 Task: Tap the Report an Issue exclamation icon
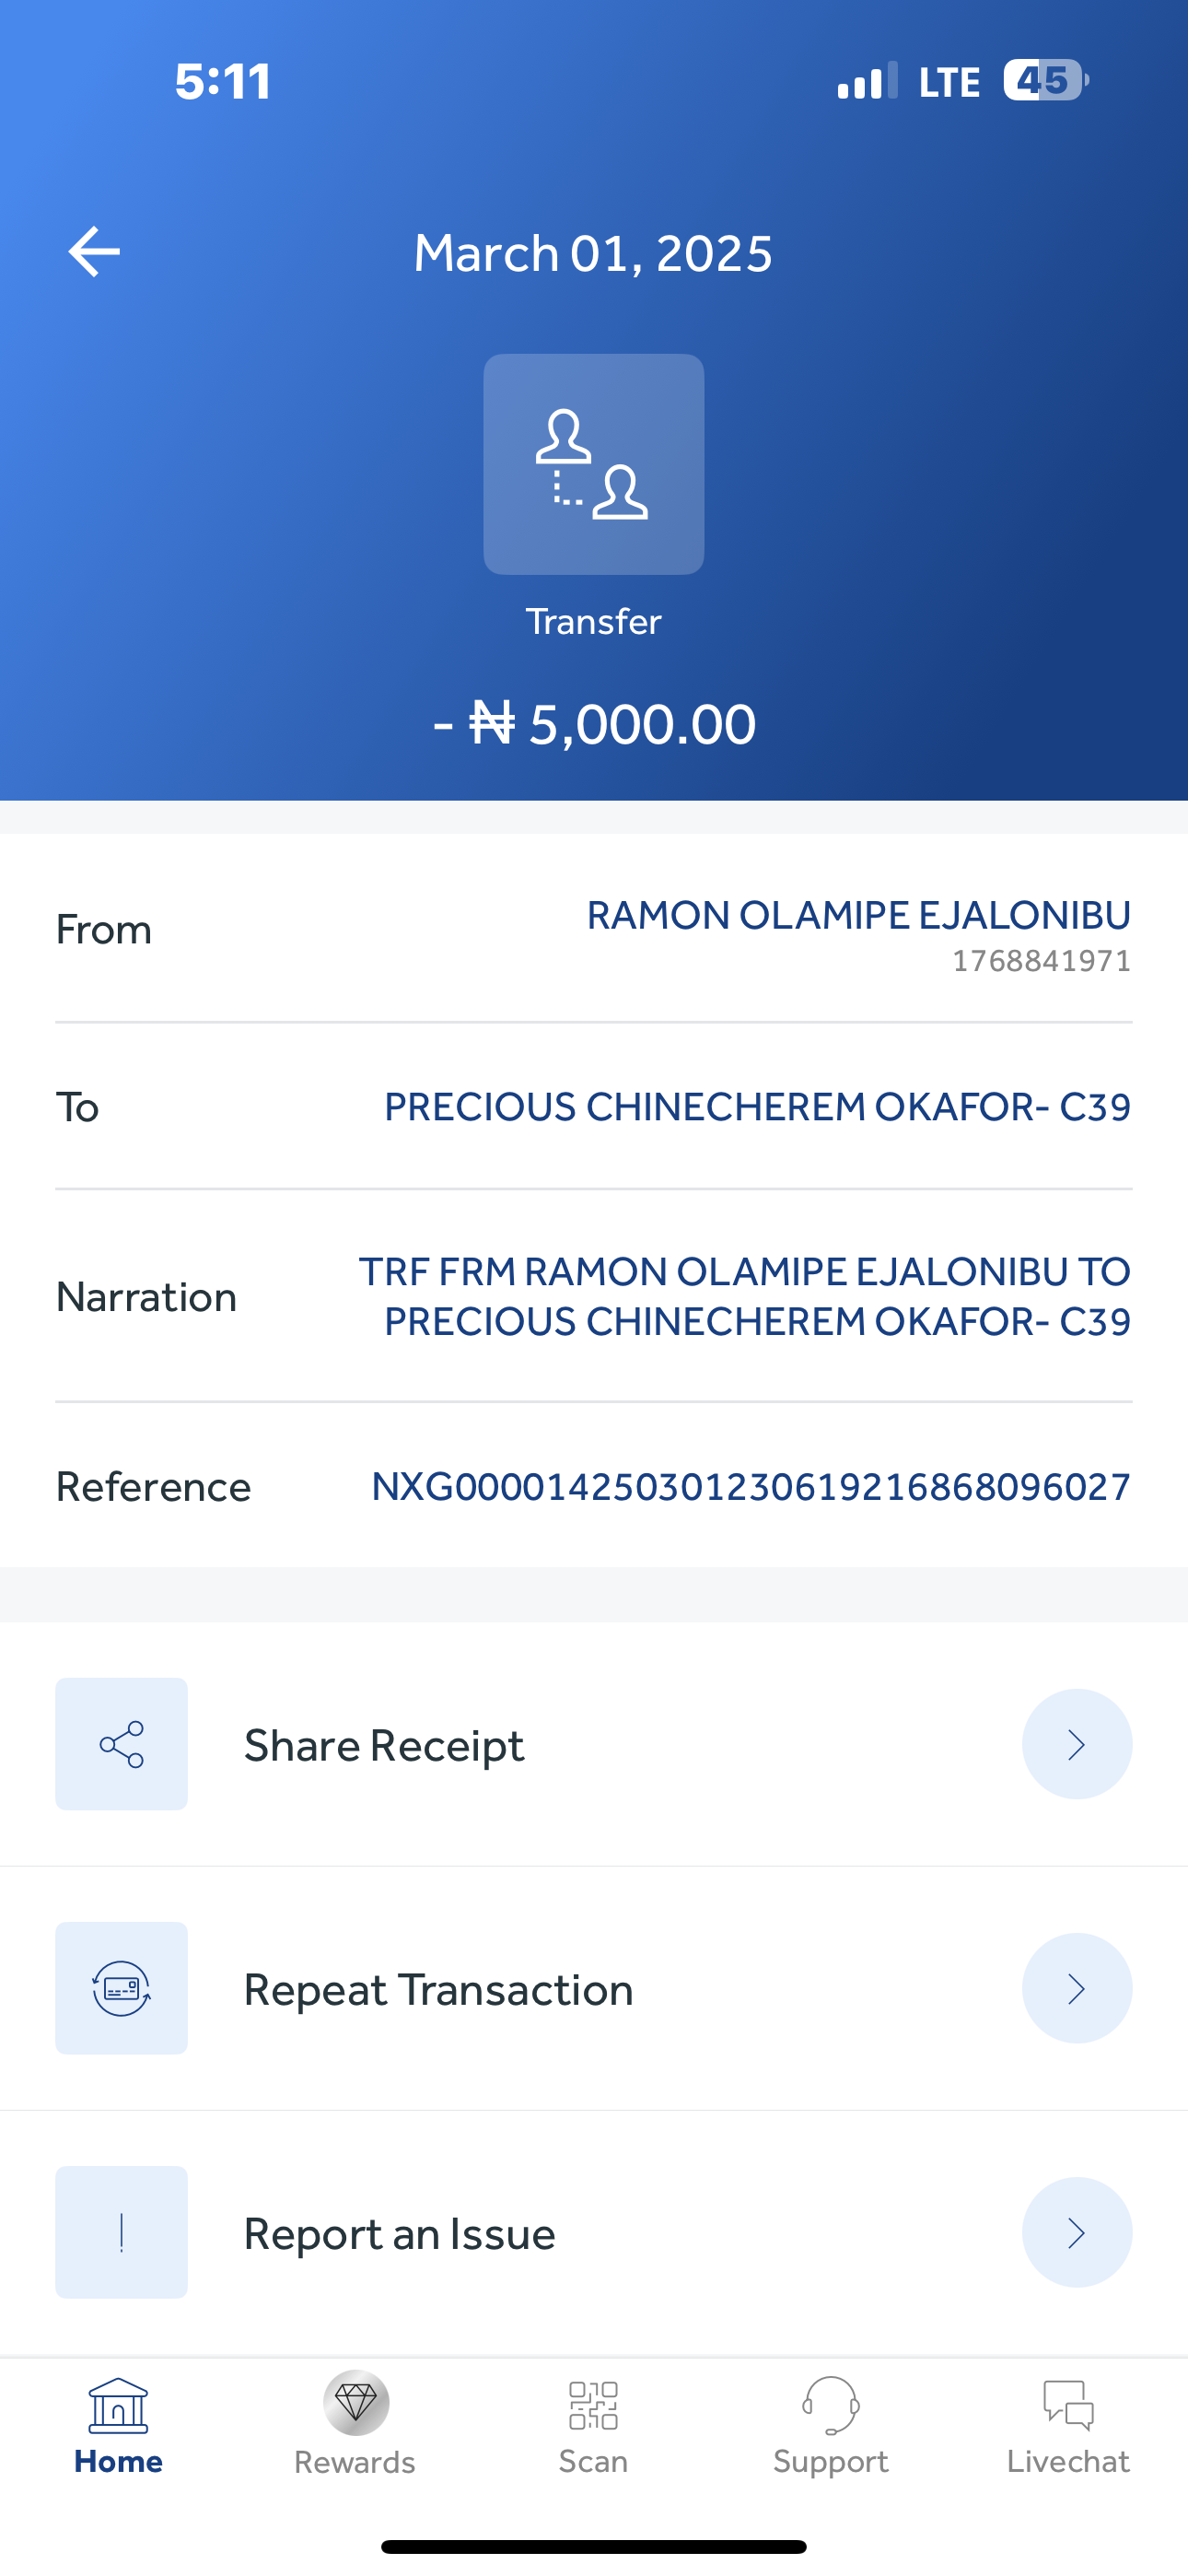coord(121,2232)
